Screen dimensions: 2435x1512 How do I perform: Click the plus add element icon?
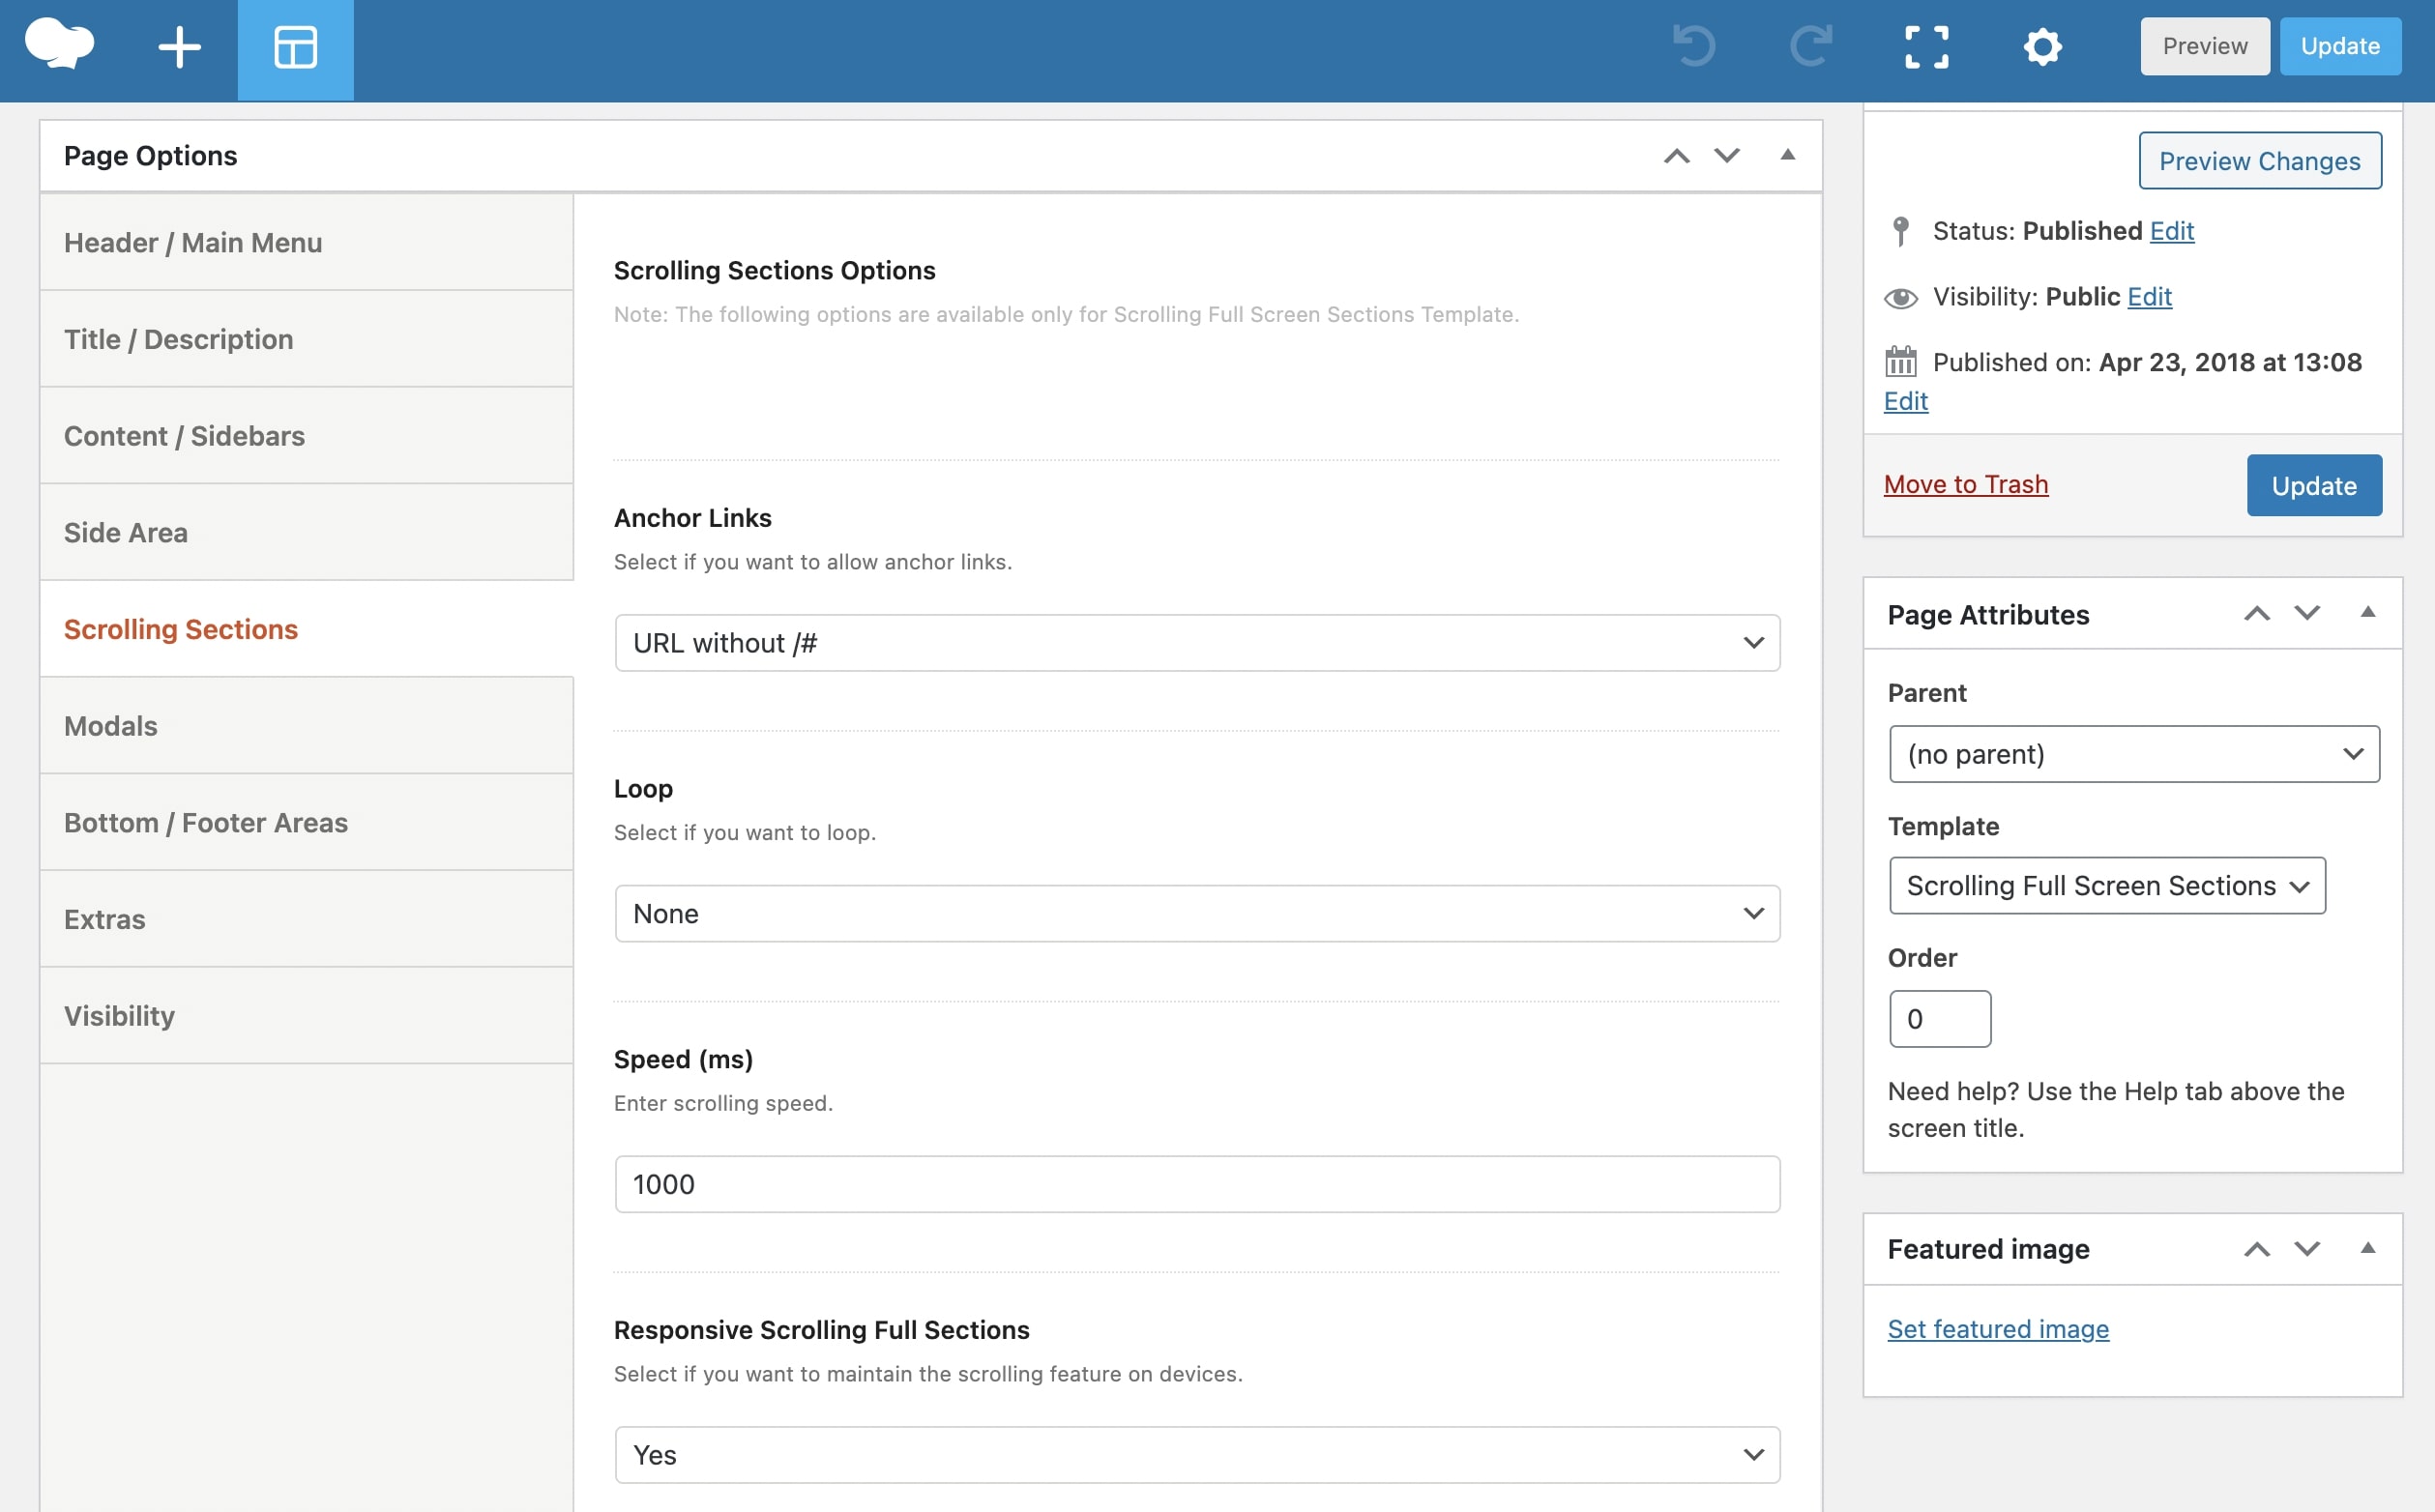pos(180,47)
